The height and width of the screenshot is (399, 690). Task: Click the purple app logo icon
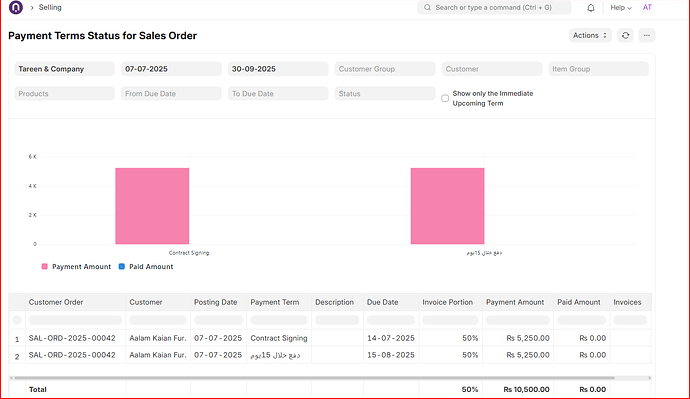coord(16,7)
